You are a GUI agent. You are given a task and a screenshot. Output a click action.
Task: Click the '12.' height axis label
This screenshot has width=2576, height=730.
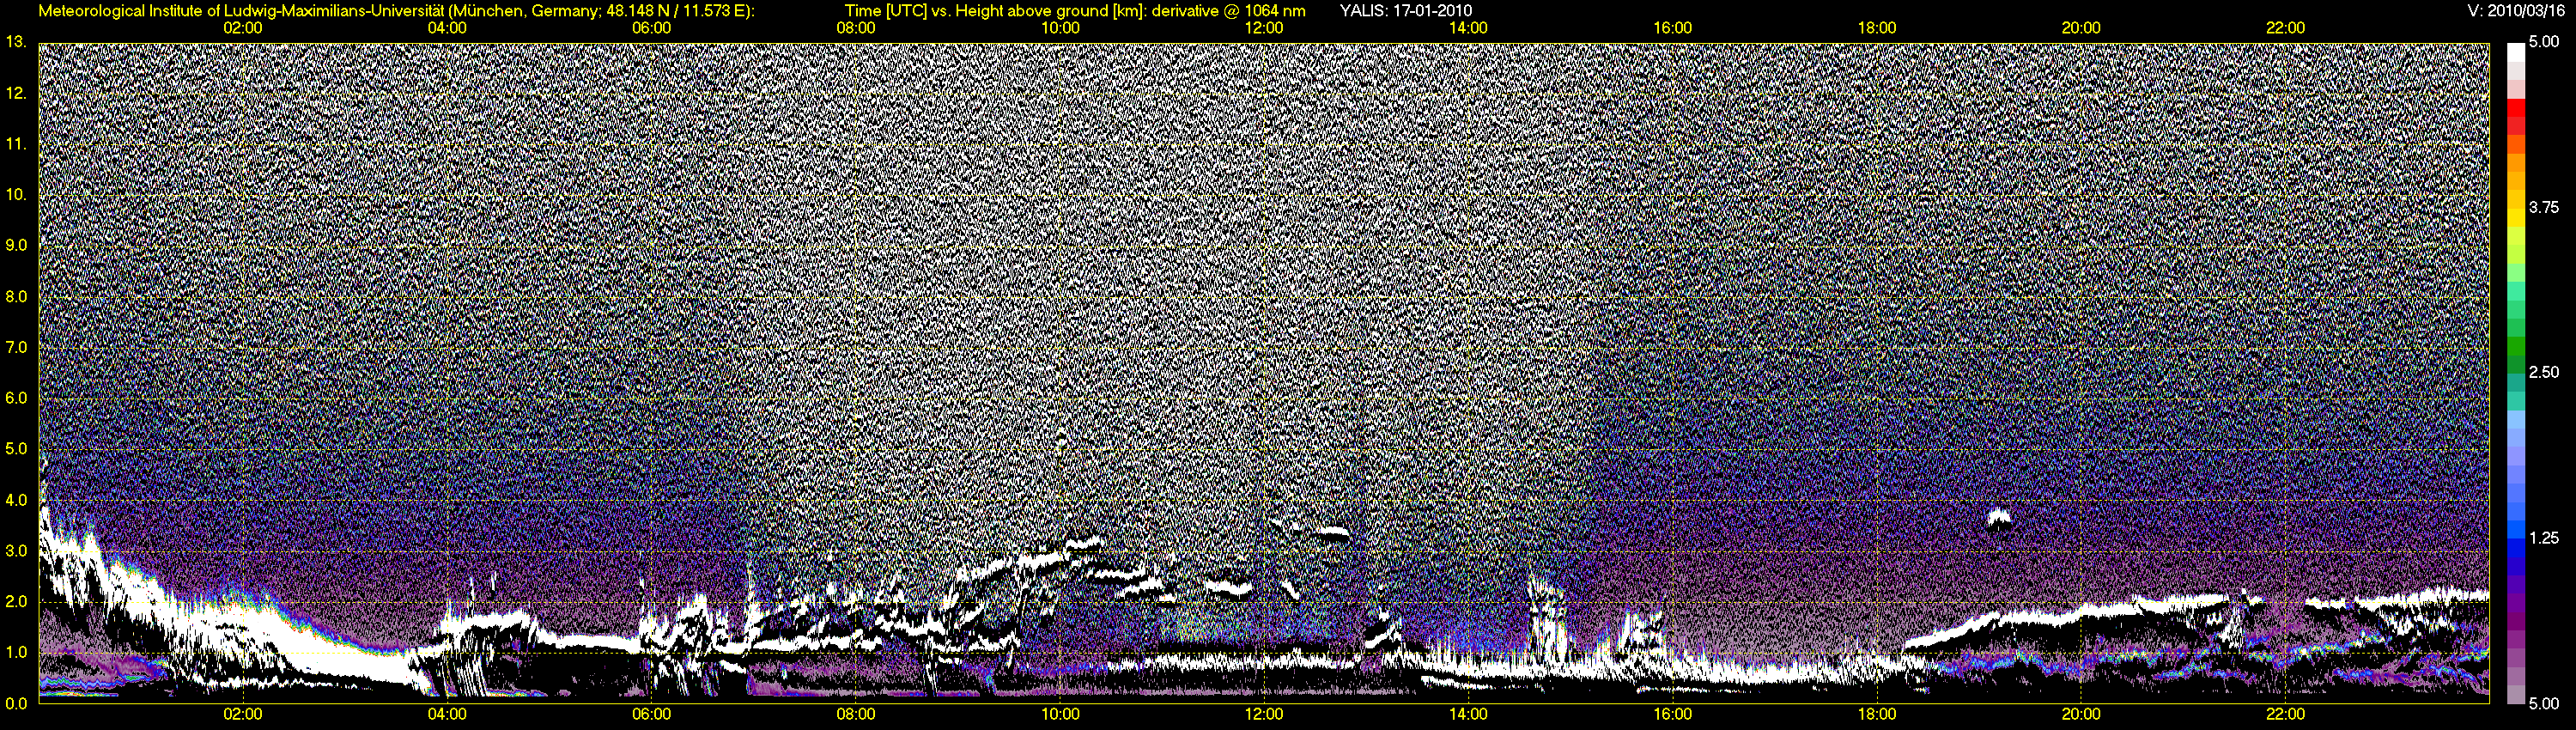coord(16,94)
